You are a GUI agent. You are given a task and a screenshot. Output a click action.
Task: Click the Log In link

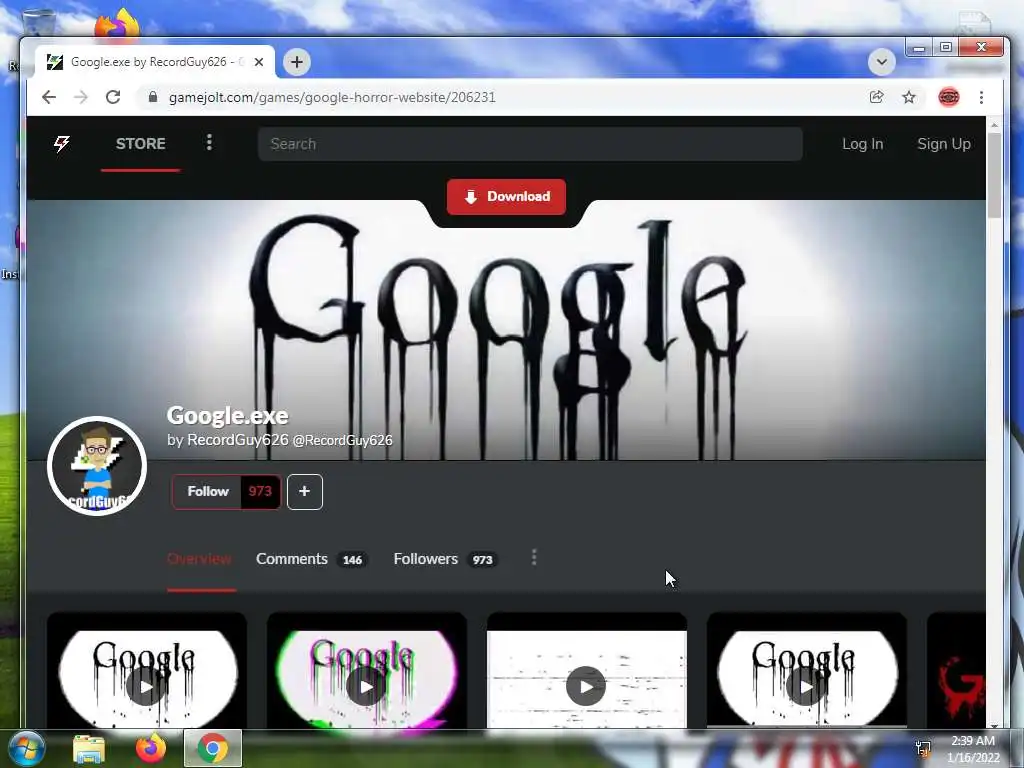(x=862, y=144)
